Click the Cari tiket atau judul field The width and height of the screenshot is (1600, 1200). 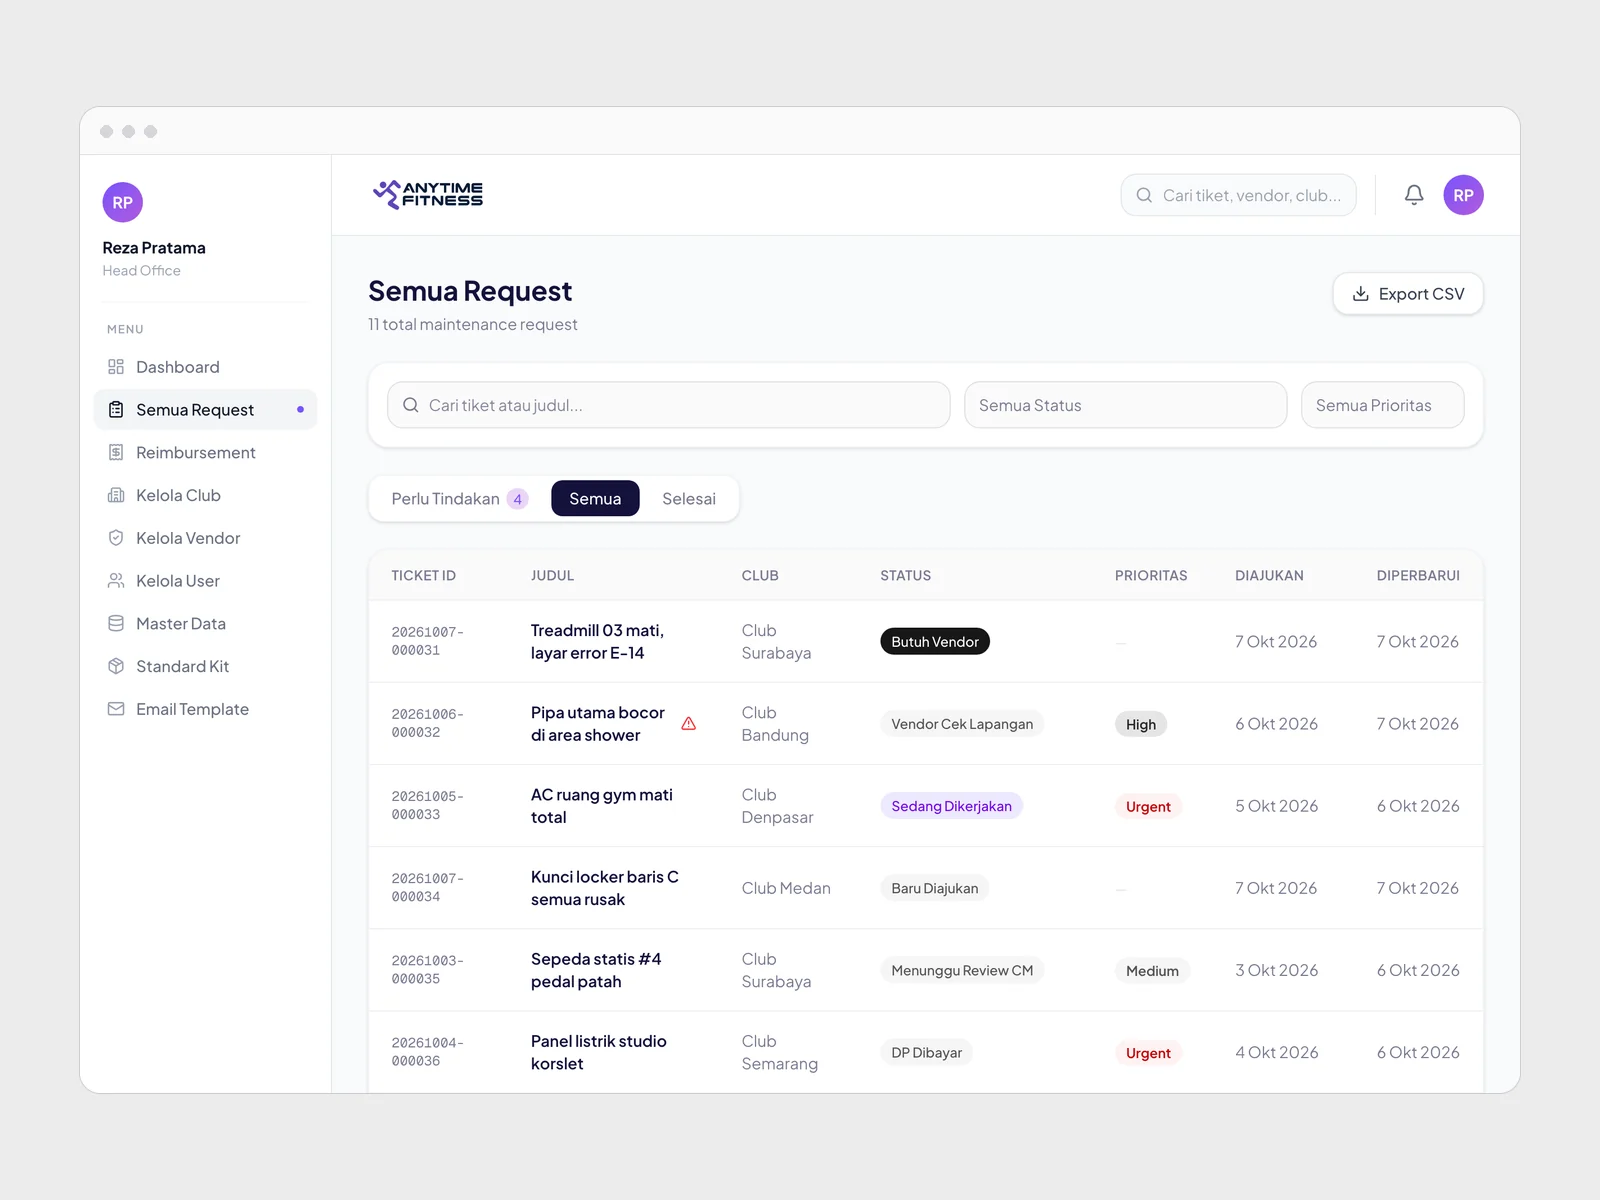point(668,405)
